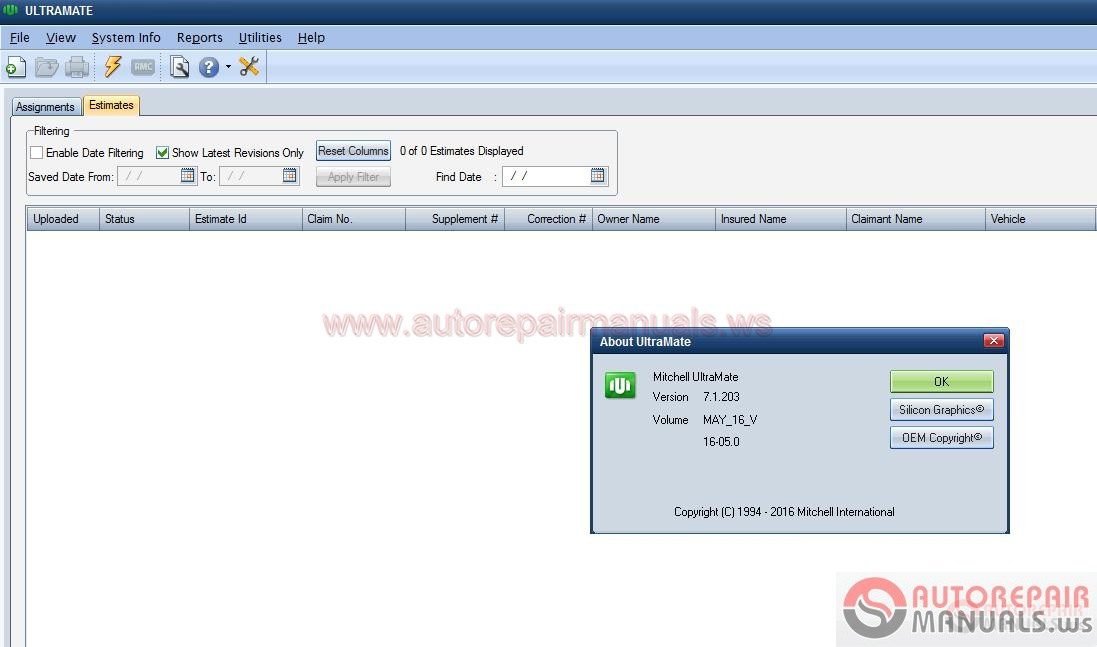Click the UltraMate logo in the About dialog

pyautogui.click(x=620, y=385)
